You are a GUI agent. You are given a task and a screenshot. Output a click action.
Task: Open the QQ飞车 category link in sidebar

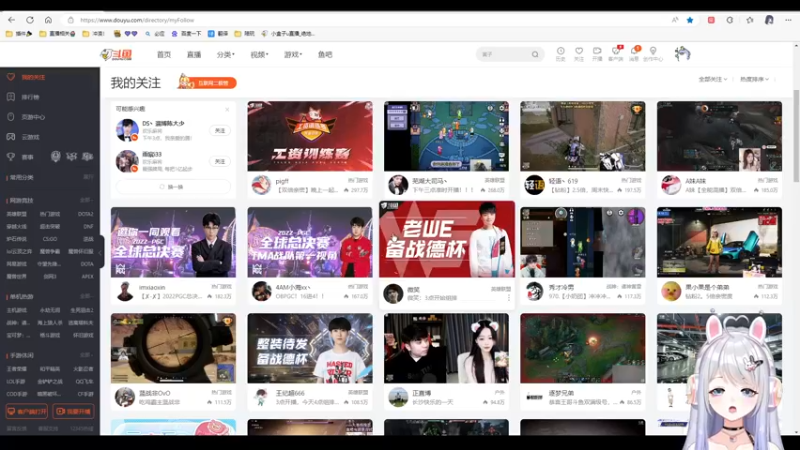tap(84, 381)
